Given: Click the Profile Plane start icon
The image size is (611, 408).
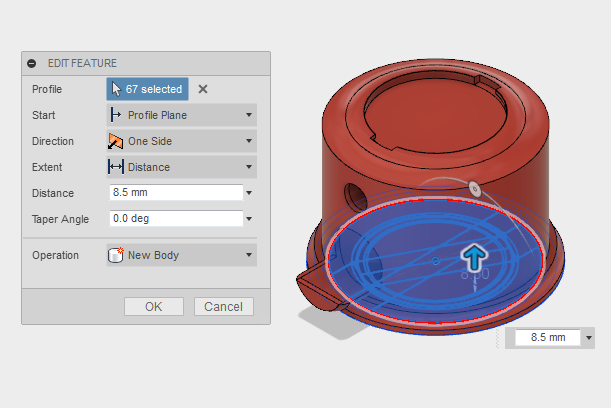Looking at the screenshot, I should pos(116,115).
